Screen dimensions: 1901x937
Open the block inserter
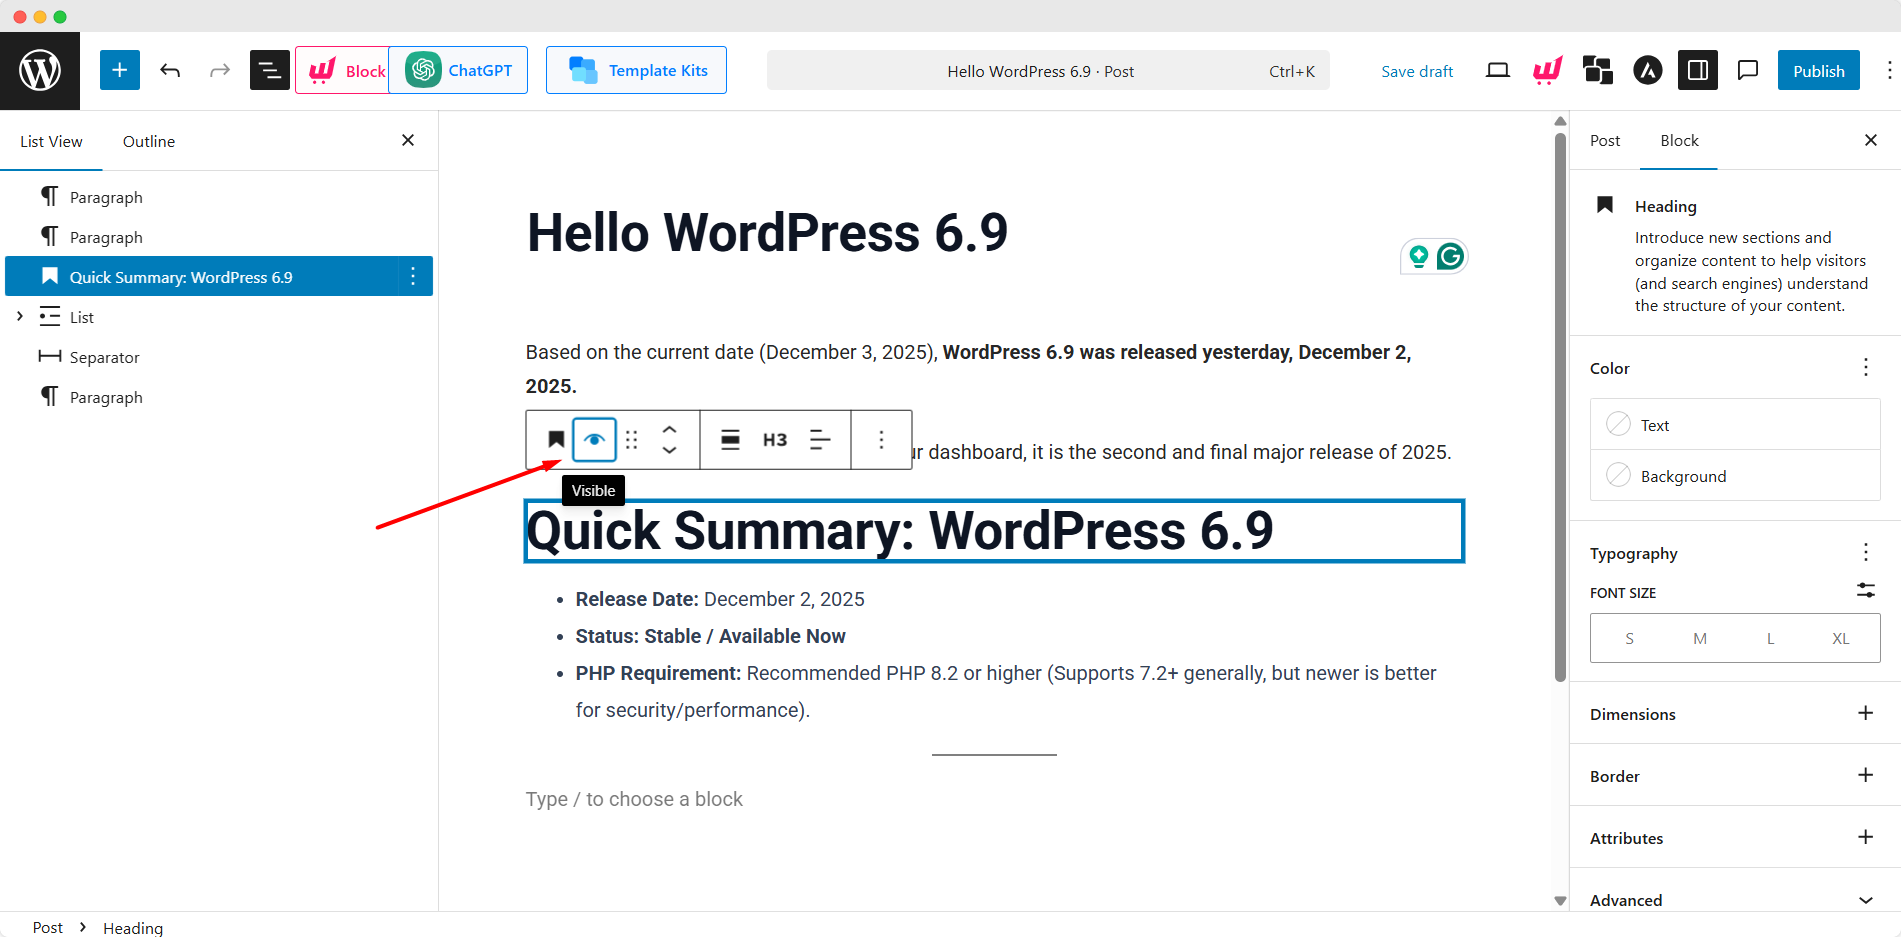(119, 70)
